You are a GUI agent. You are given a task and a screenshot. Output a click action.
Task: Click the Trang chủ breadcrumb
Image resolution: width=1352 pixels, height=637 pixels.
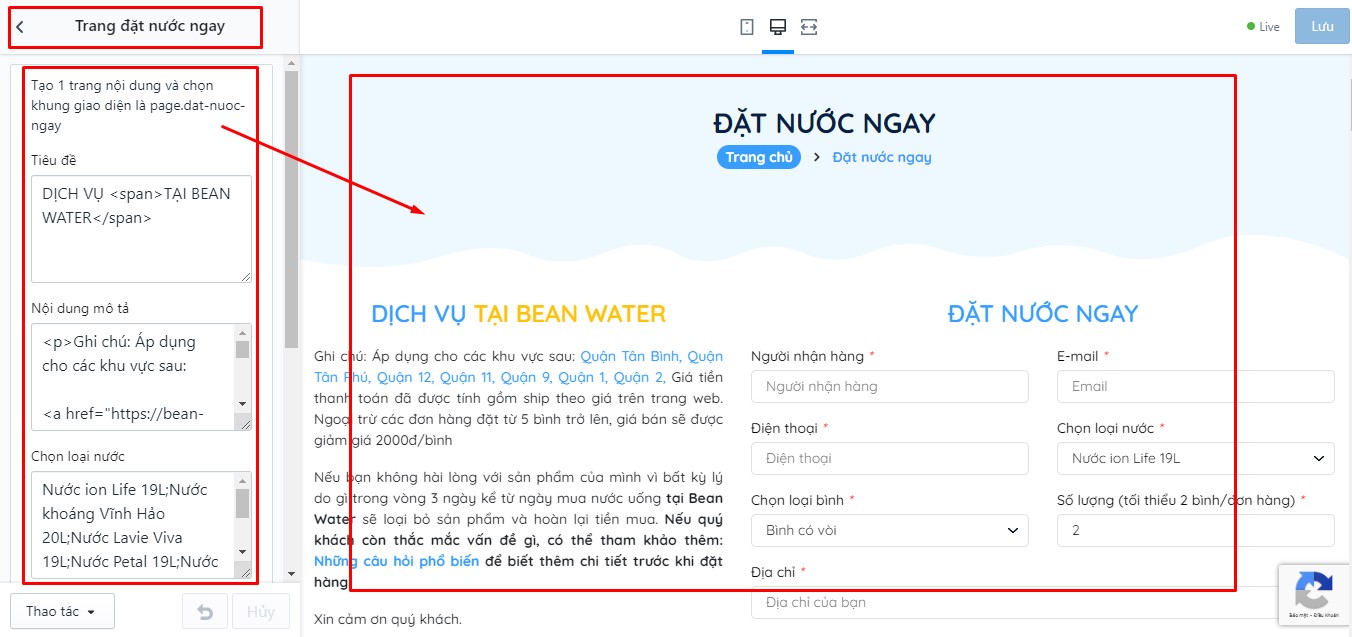758,157
